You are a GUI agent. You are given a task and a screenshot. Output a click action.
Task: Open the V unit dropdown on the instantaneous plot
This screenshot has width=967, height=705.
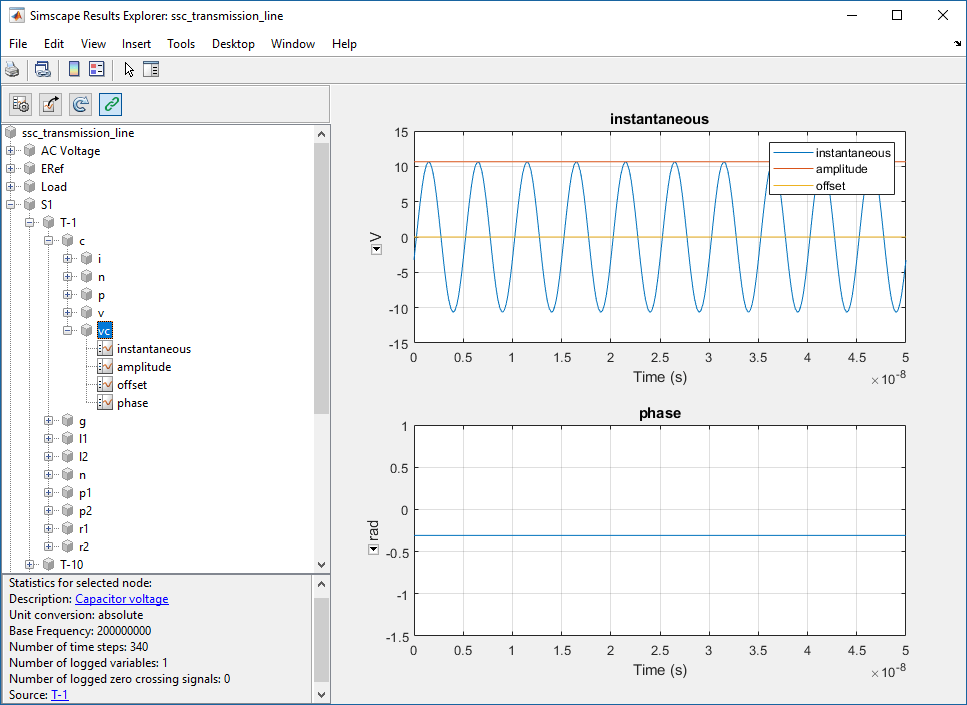point(375,250)
